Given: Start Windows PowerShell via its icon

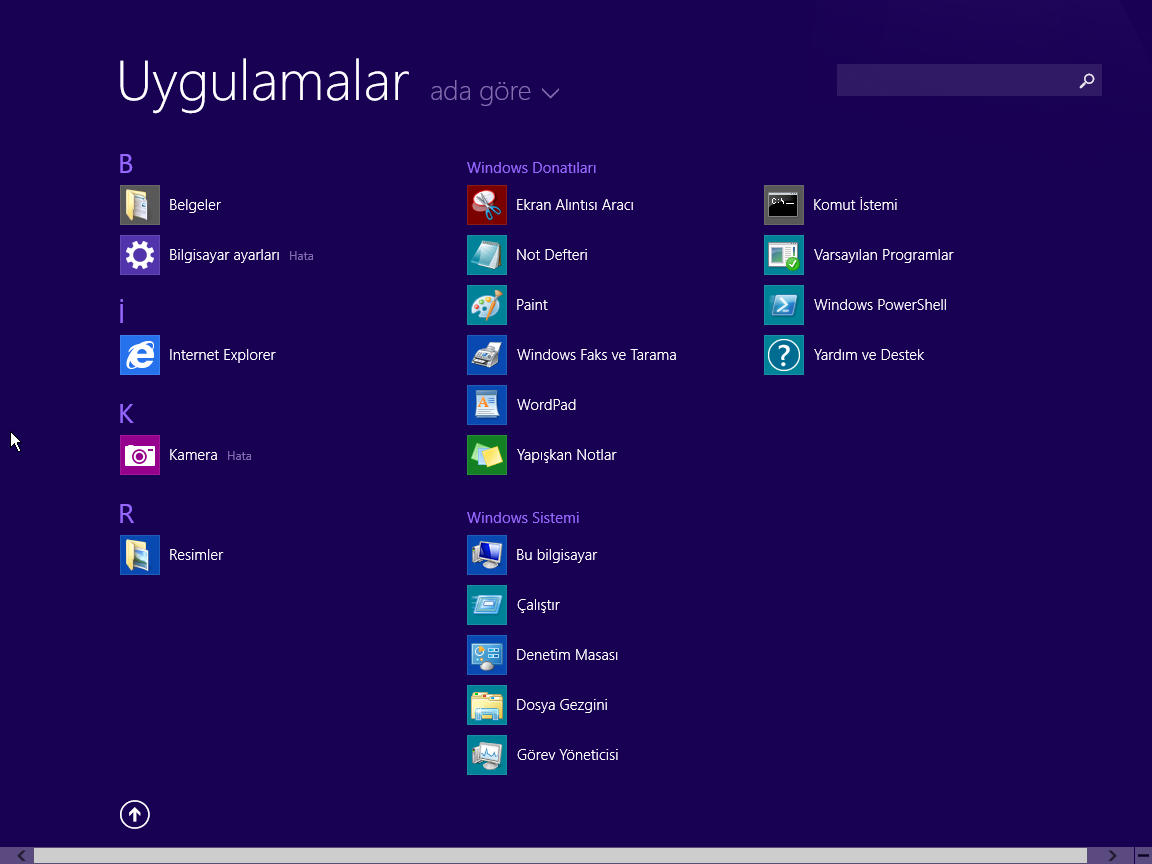Looking at the screenshot, I should pos(784,305).
